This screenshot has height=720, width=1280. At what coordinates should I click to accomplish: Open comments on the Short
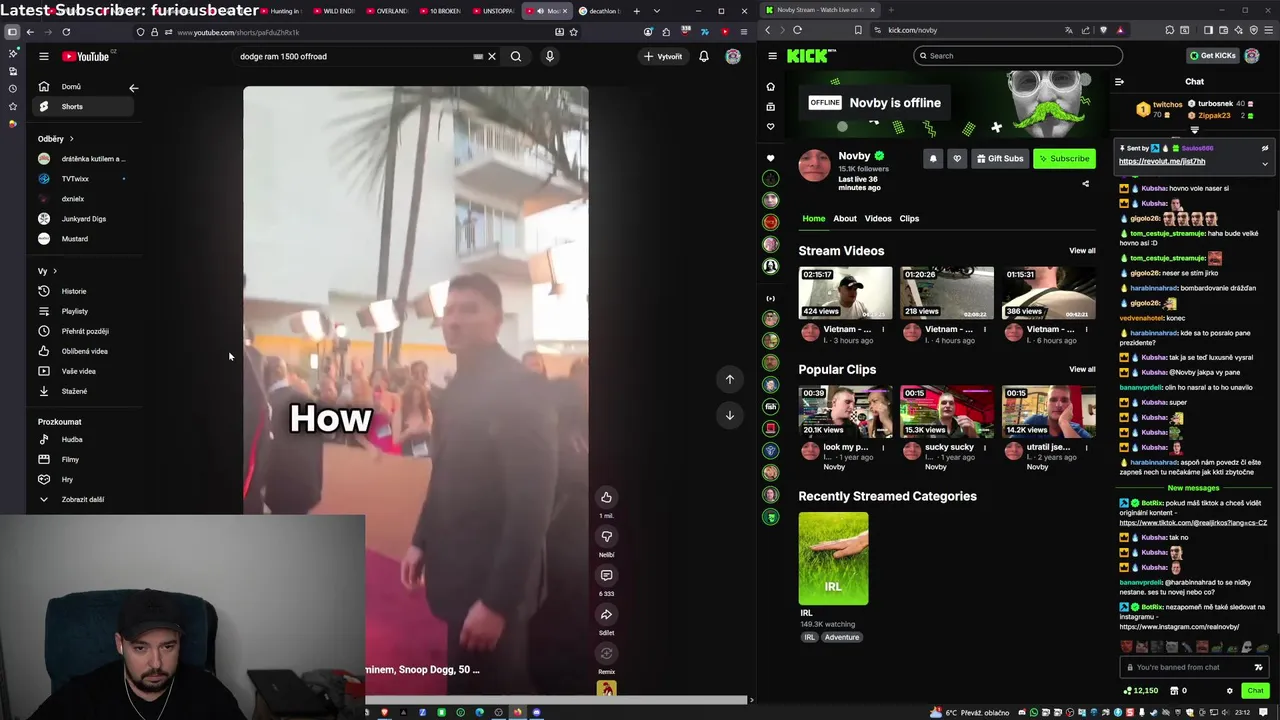606,575
